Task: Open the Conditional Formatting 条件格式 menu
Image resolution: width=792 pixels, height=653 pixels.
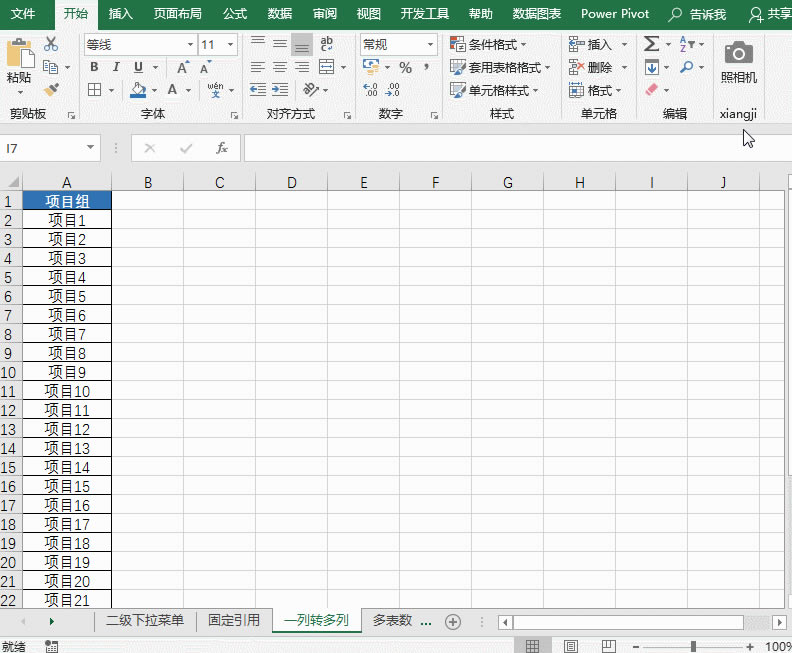Action: 488,45
